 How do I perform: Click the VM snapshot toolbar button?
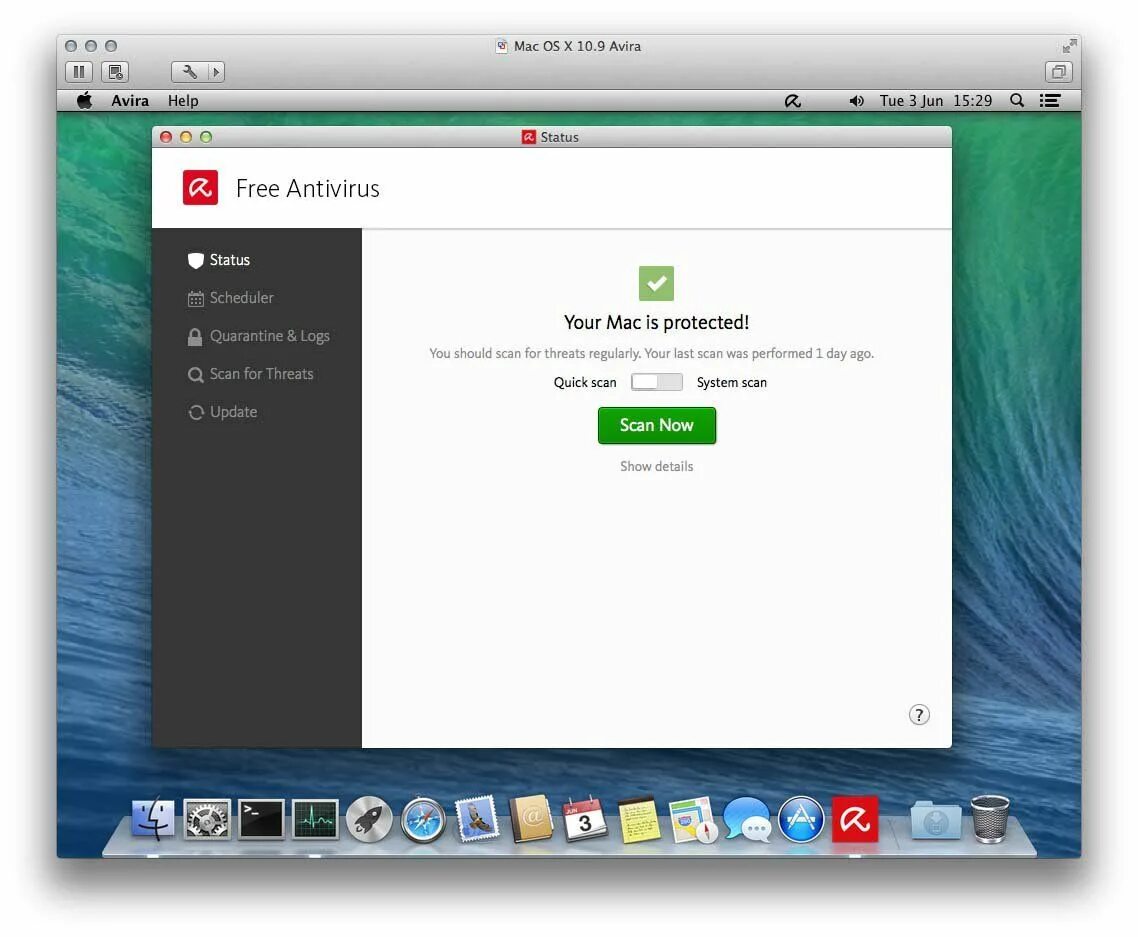pyautogui.click(x=115, y=72)
